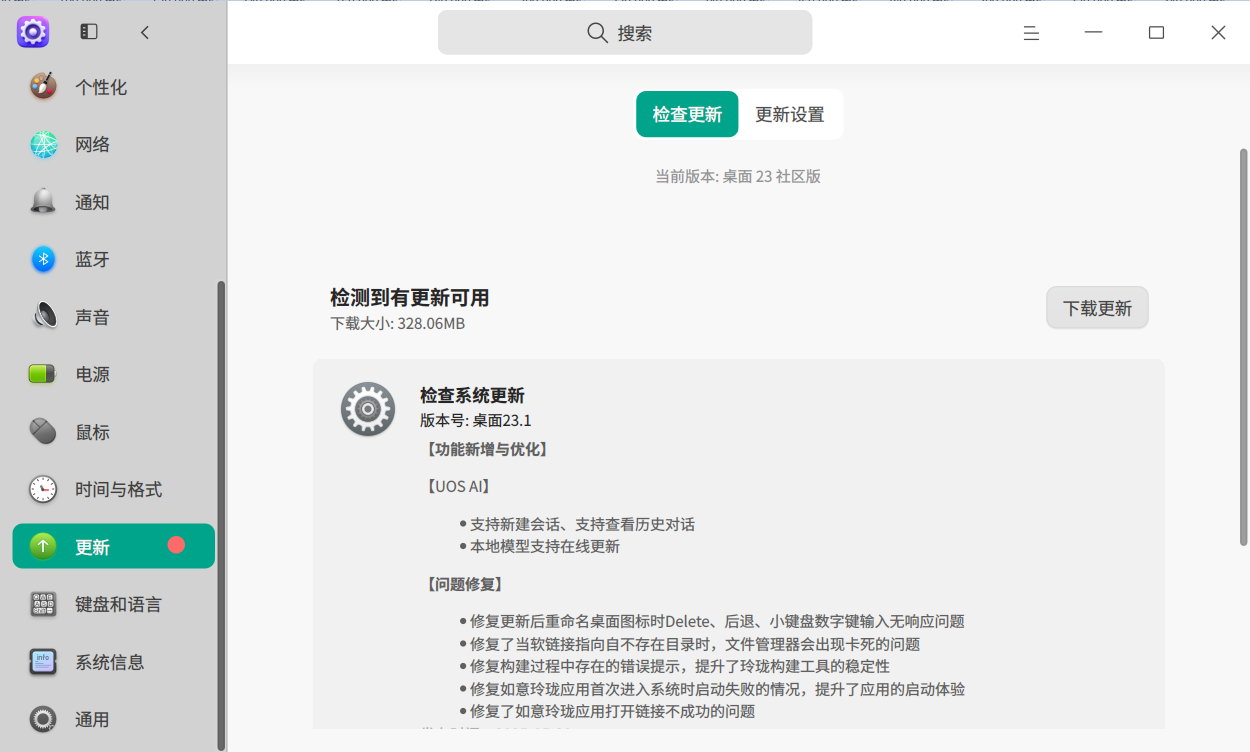The image size is (1250, 752).
Task: Select the 鼠标 mouse icon
Action: tap(43, 432)
